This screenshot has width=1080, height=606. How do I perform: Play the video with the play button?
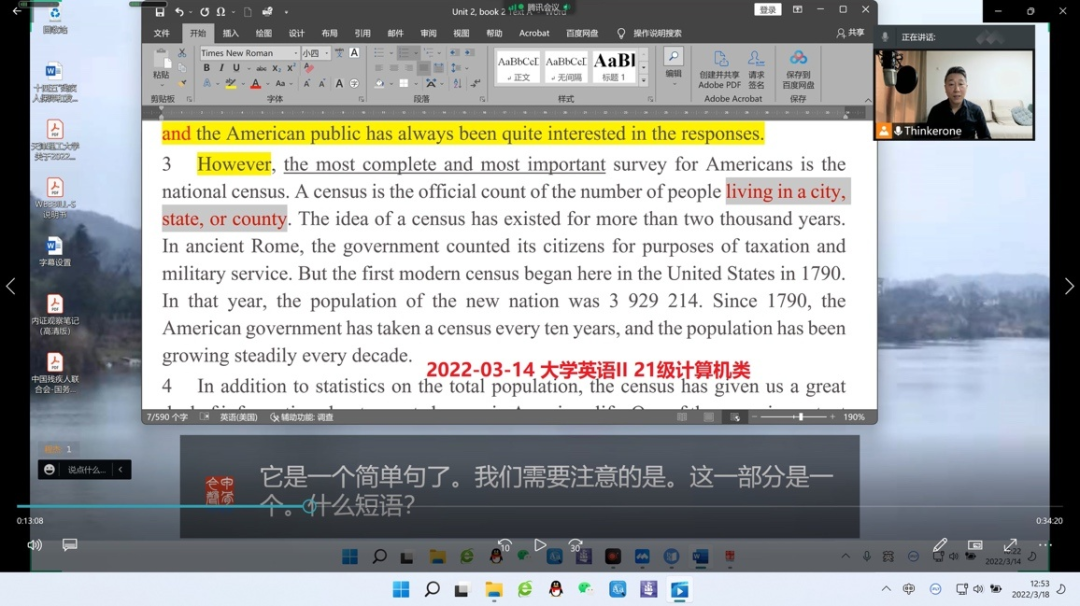540,545
